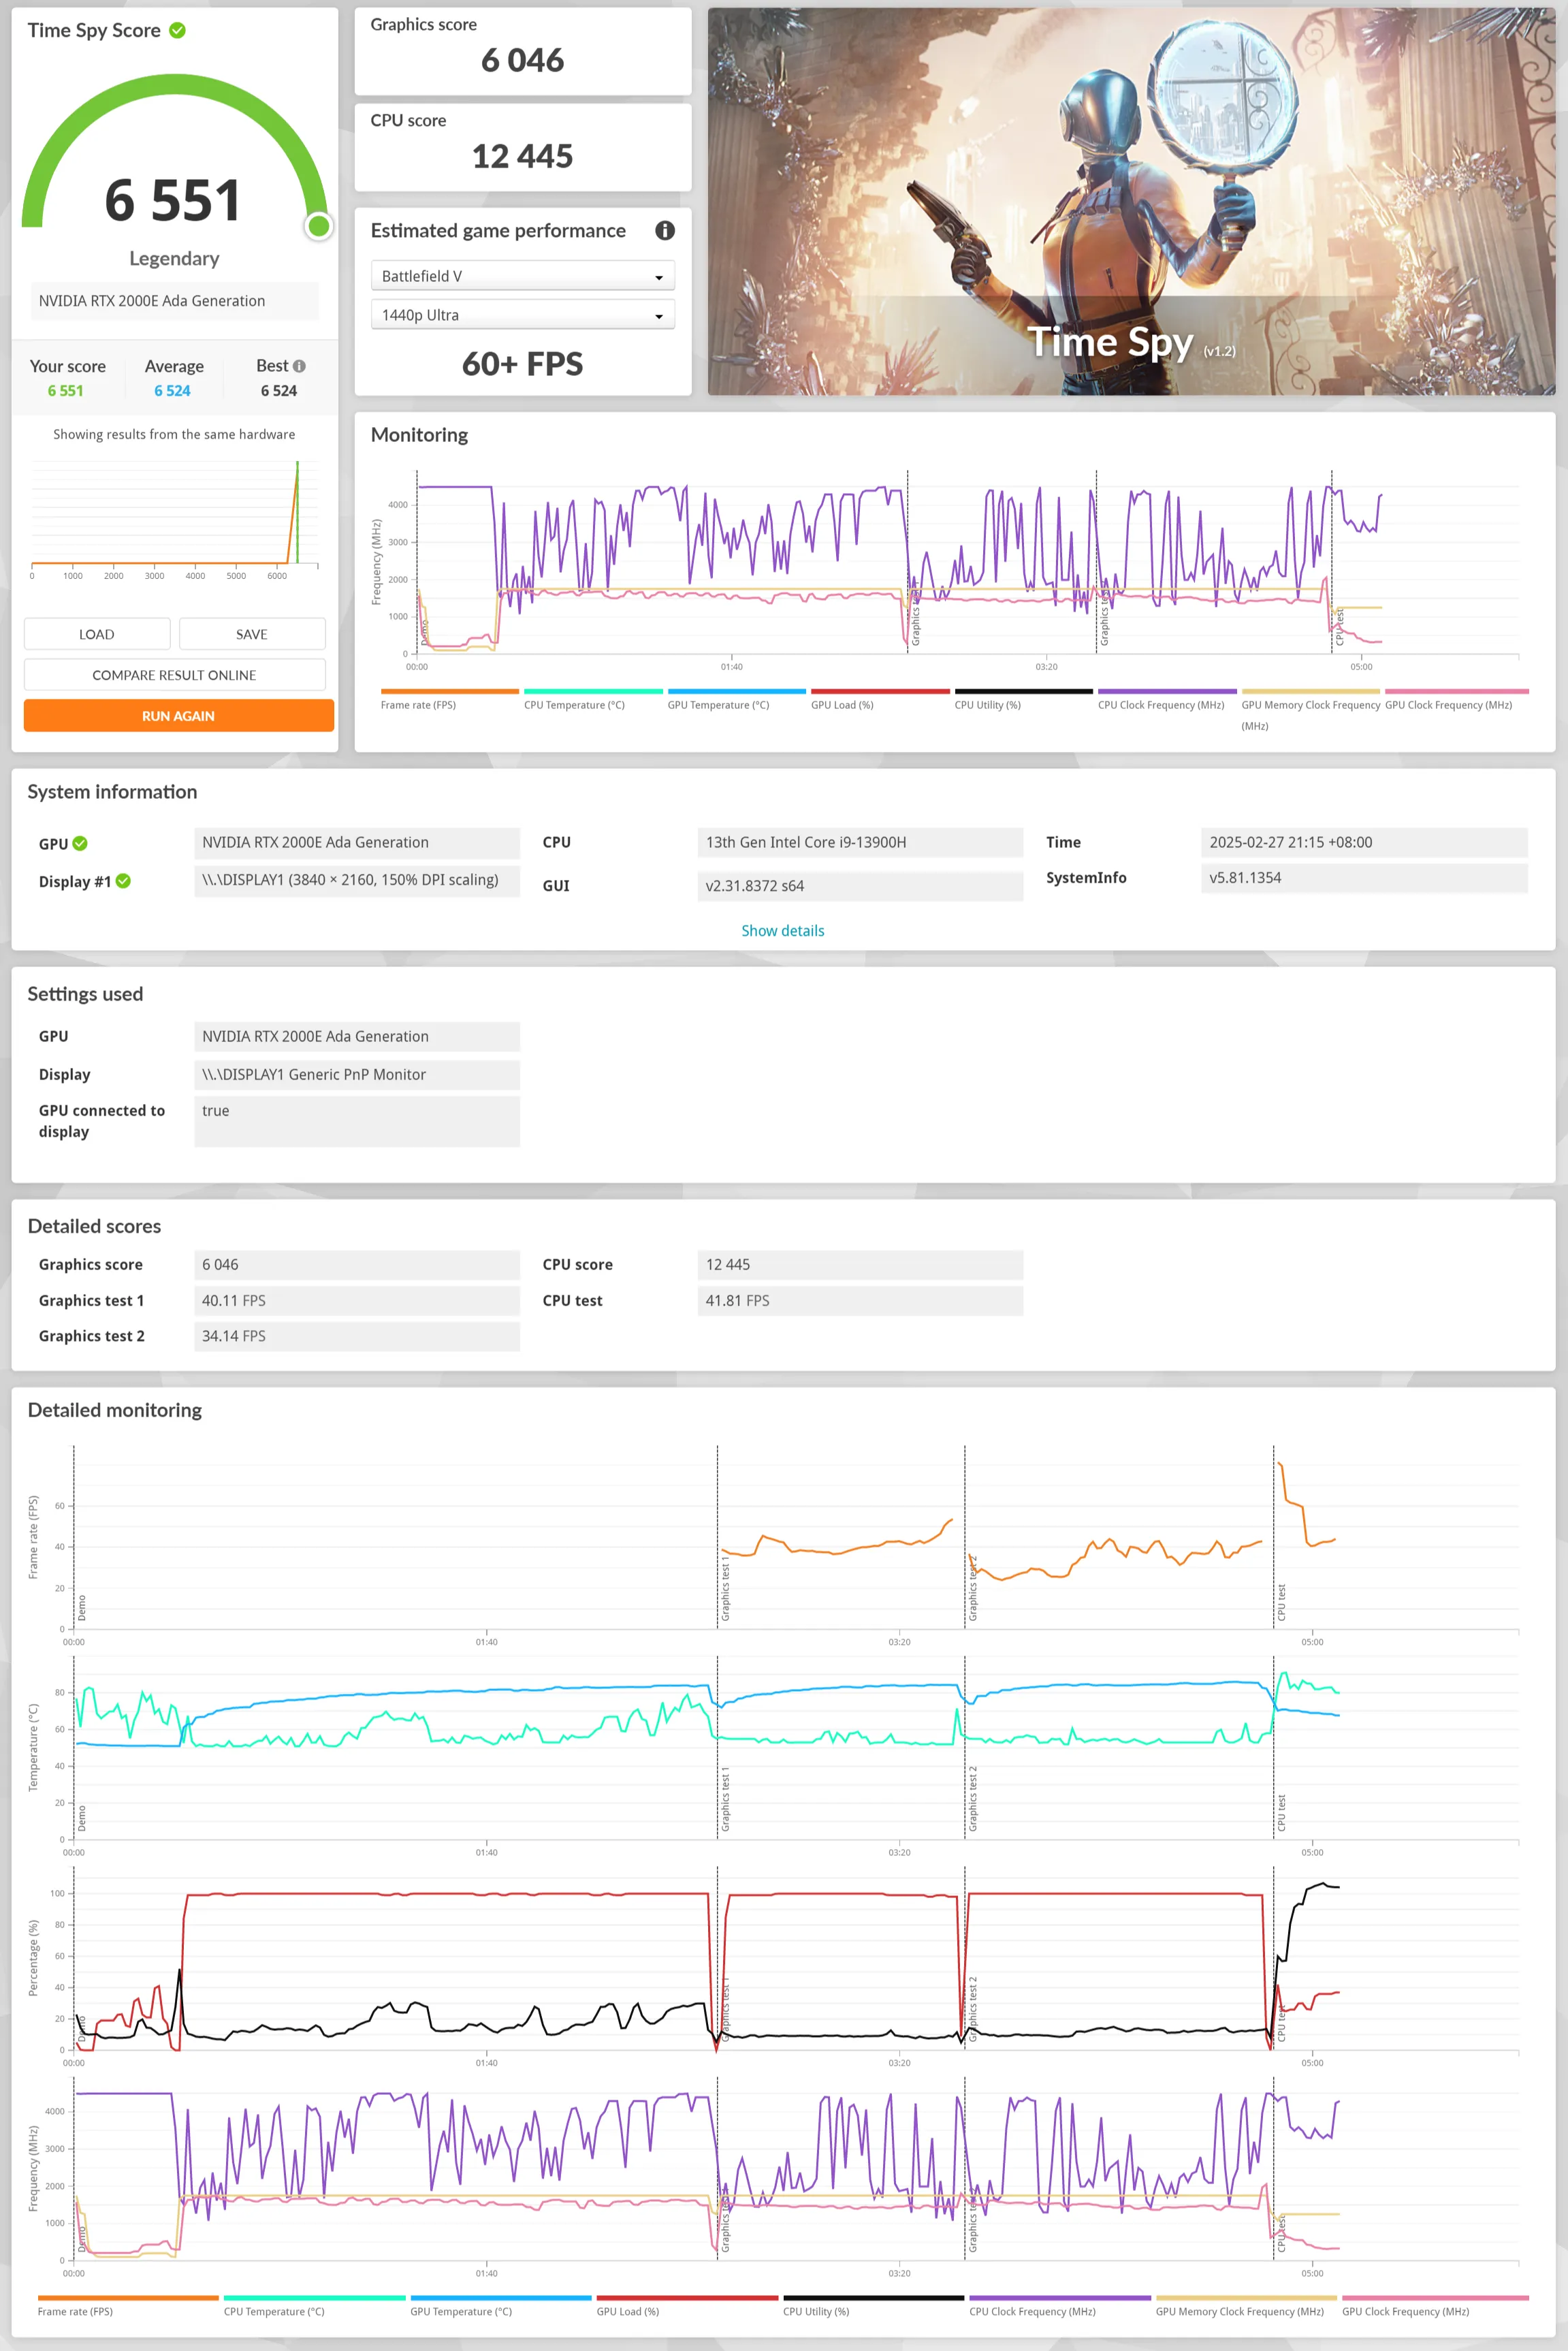Toggle GPU Clock Frequency legend under Detailed monitoring

(1435, 2306)
